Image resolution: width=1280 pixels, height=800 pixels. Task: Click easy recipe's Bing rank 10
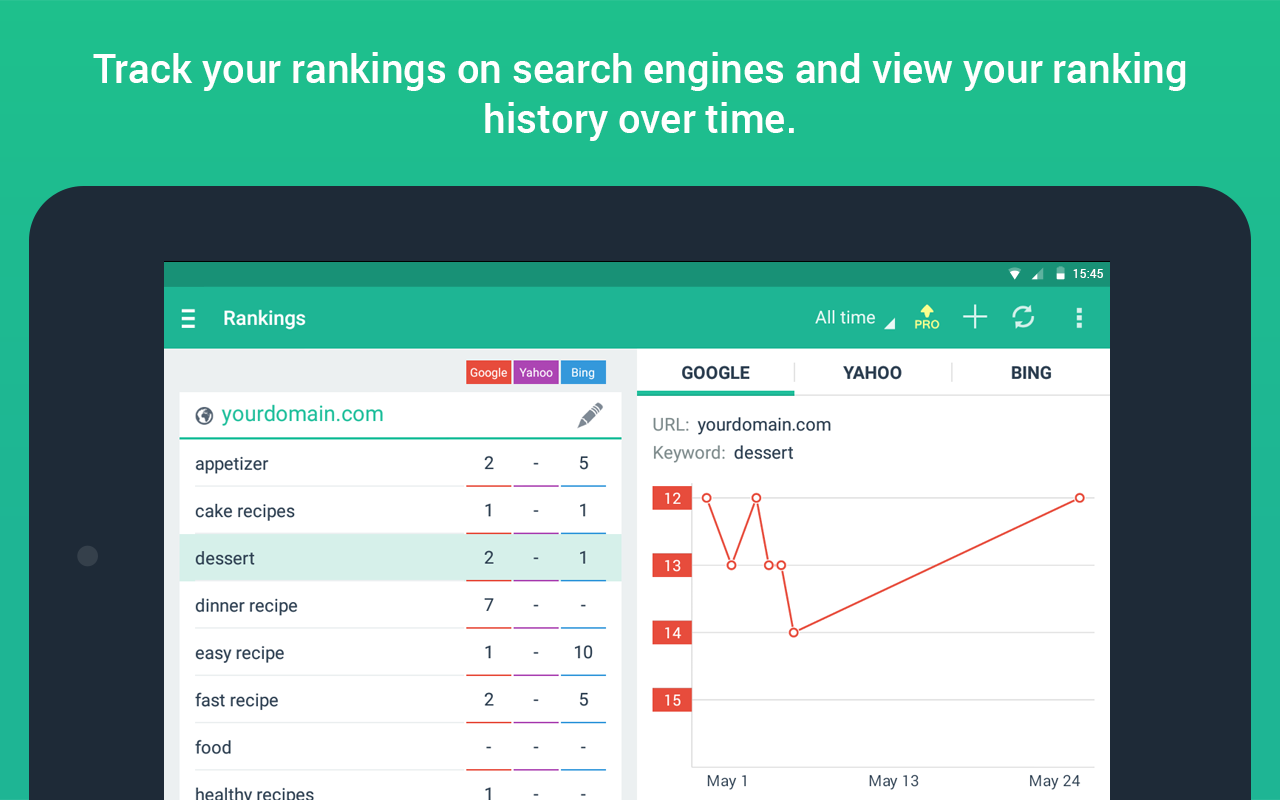(583, 652)
